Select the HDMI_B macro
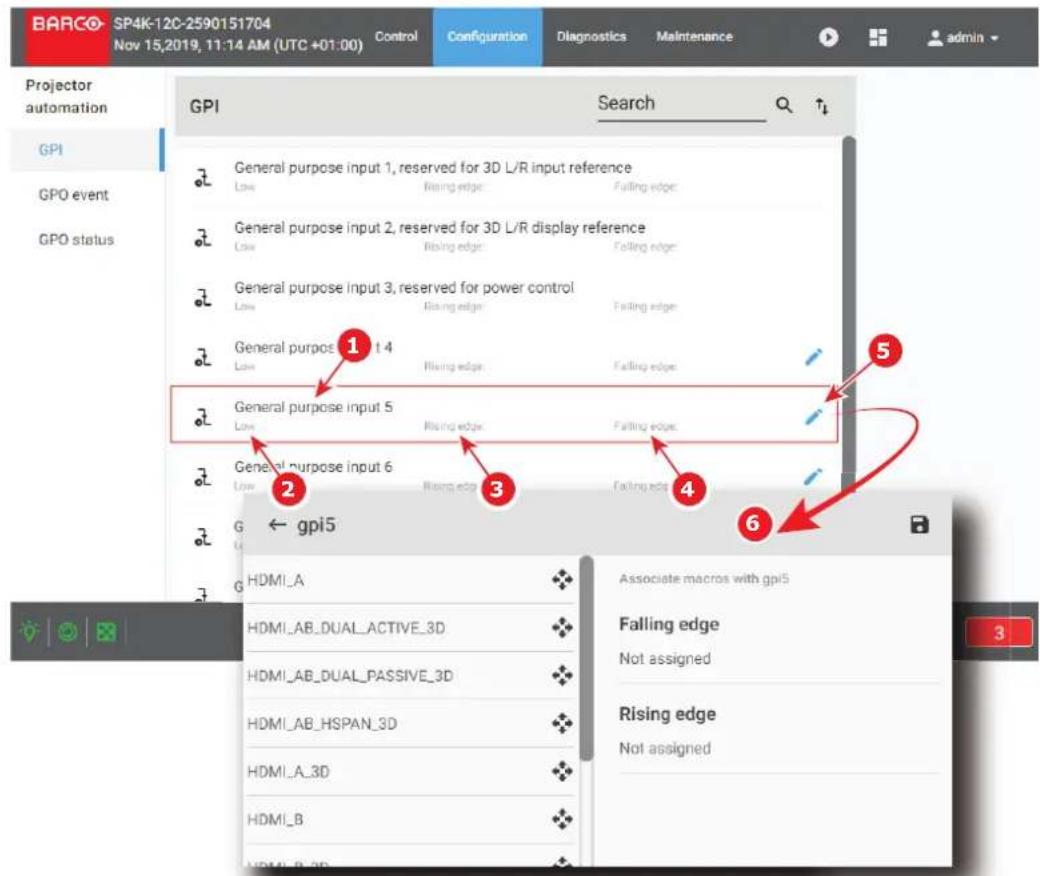Viewport: 1040px width, 876px height. coord(275,820)
